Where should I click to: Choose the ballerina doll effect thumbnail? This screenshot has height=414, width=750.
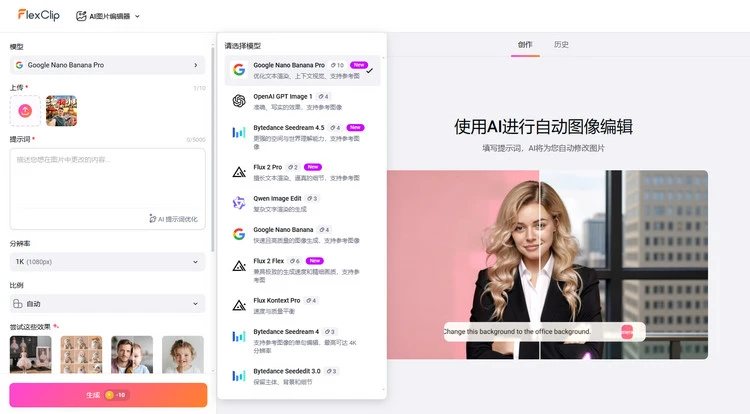pos(31,354)
